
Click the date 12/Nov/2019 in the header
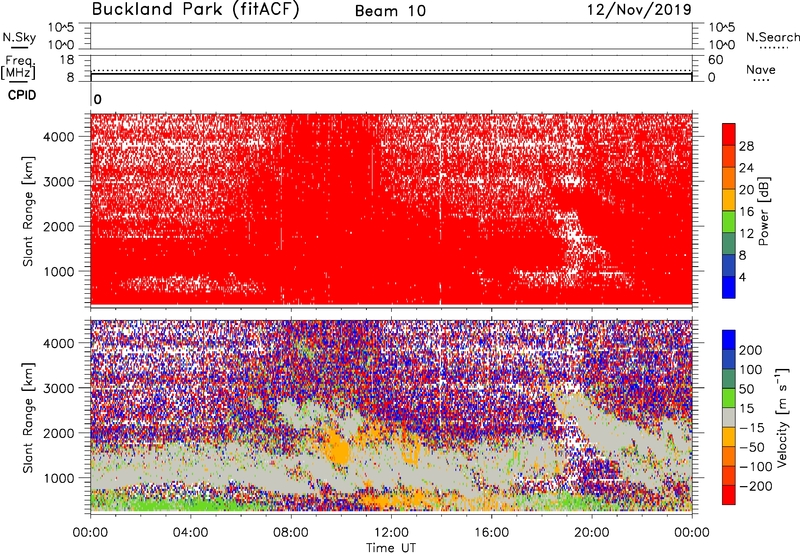click(639, 9)
